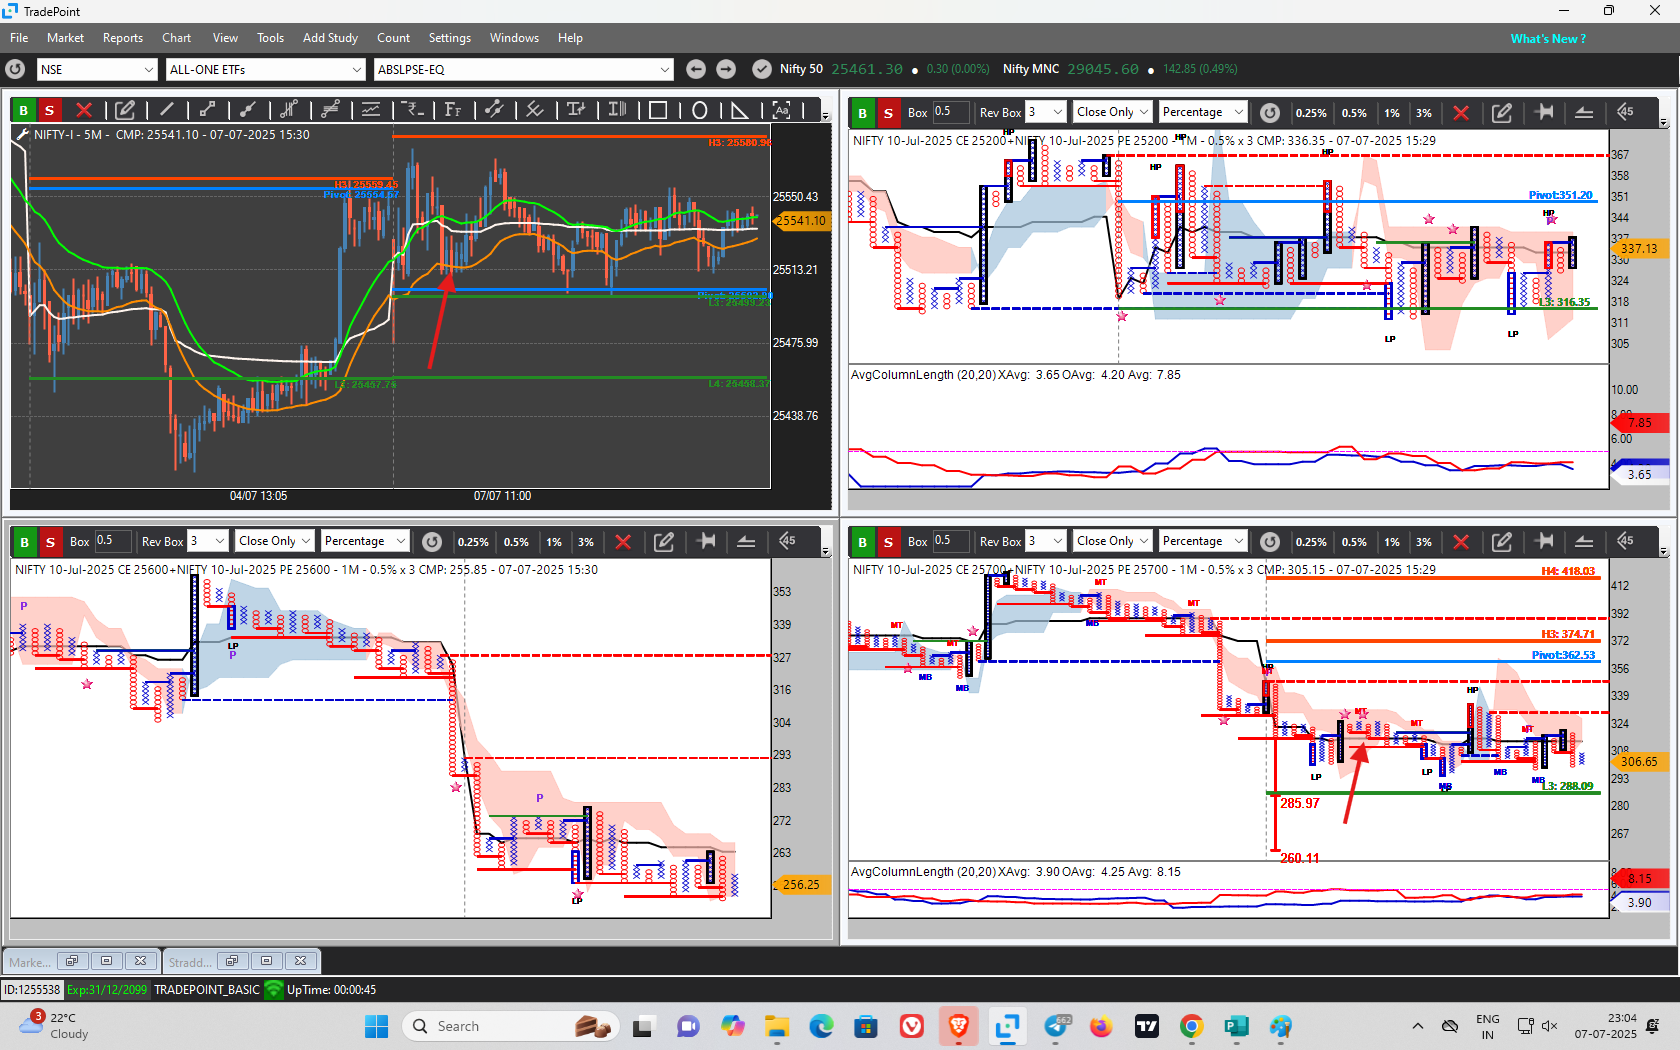
Task: Toggle 1% box size in 25200 straddle chart
Action: click(x=1392, y=113)
